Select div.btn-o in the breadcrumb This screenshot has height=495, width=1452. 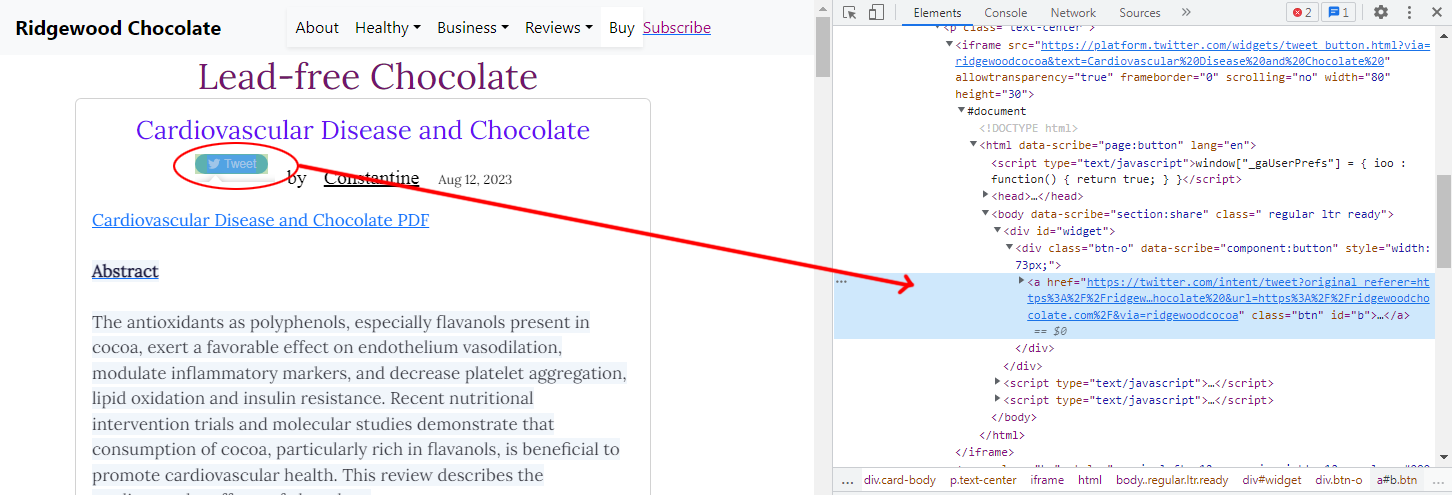point(1338,480)
